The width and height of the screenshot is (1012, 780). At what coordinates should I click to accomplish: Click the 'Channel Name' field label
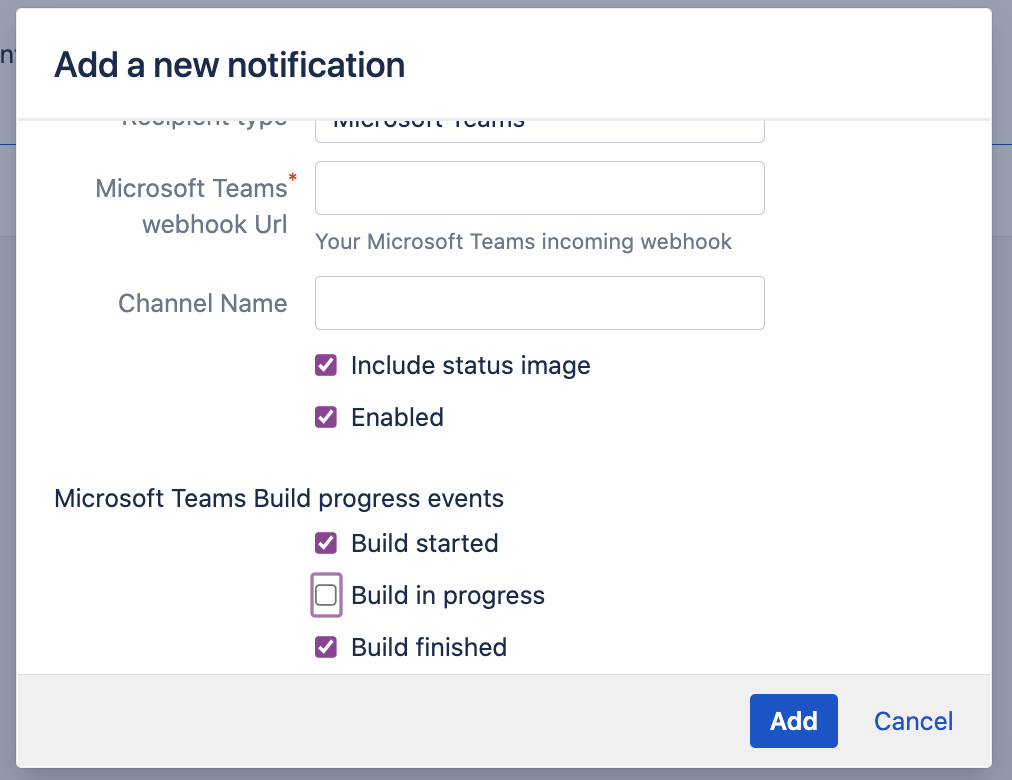pyautogui.click(x=202, y=303)
